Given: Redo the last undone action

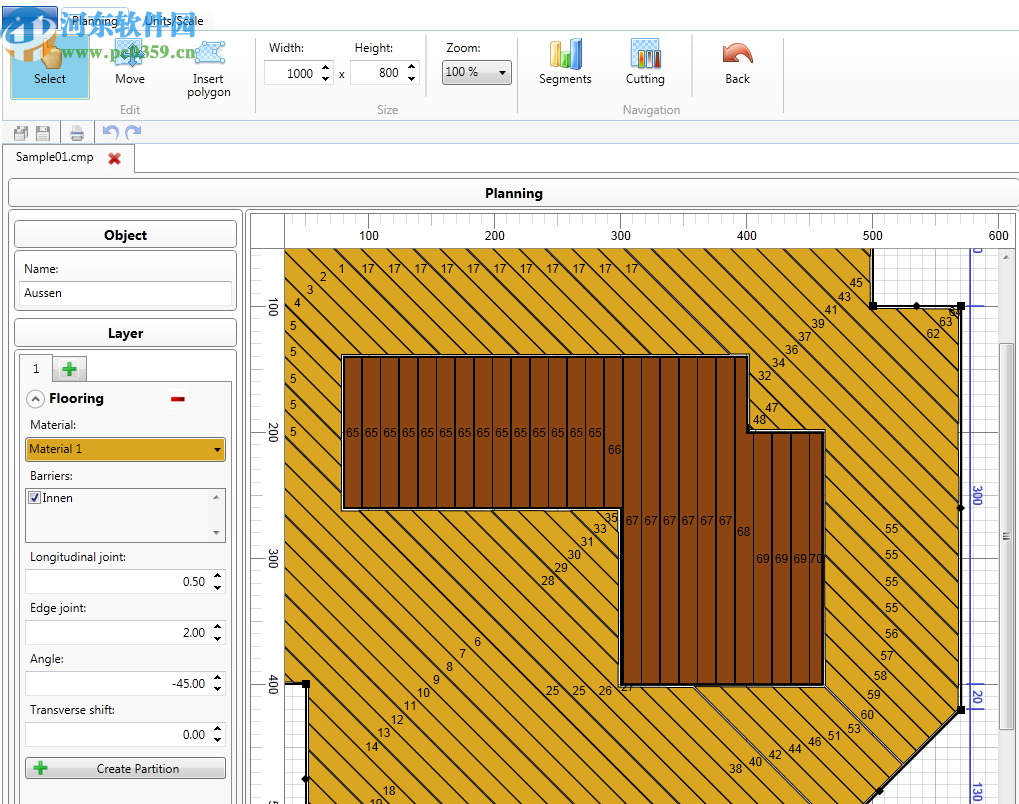Looking at the screenshot, I should pyautogui.click(x=133, y=133).
